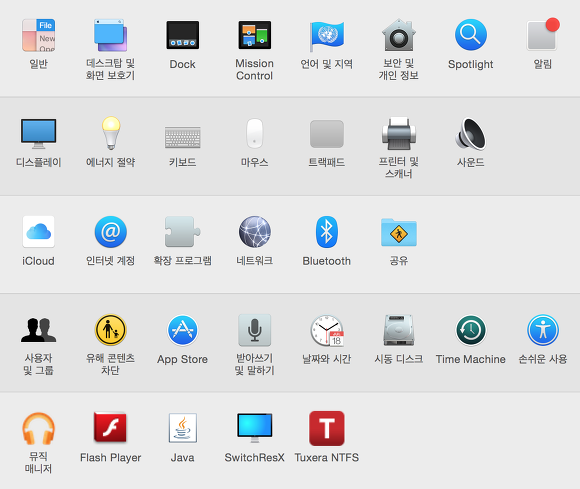Open Flash Player preferences
This screenshot has height=489, width=580.
[110, 428]
